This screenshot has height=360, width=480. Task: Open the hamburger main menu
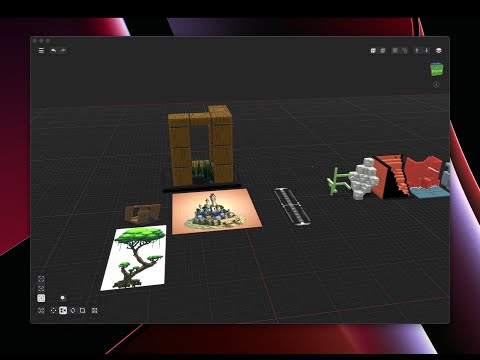tap(41, 51)
